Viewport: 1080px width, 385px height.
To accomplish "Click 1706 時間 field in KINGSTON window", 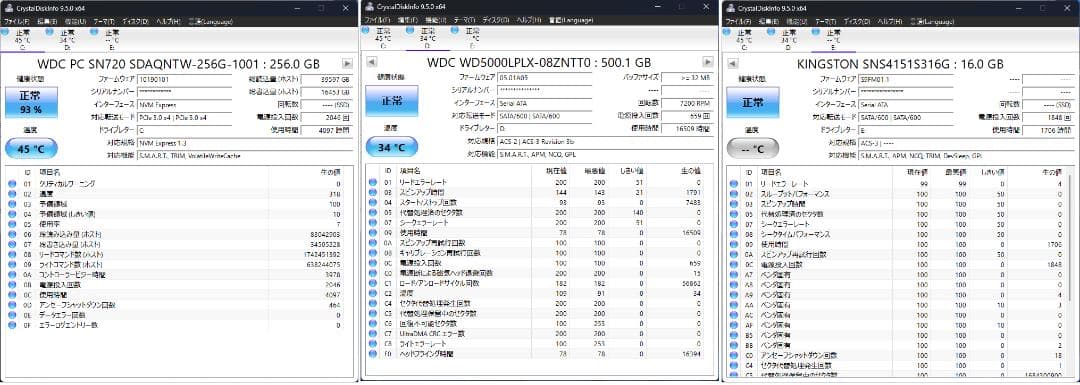I will click(x=1047, y=129).
